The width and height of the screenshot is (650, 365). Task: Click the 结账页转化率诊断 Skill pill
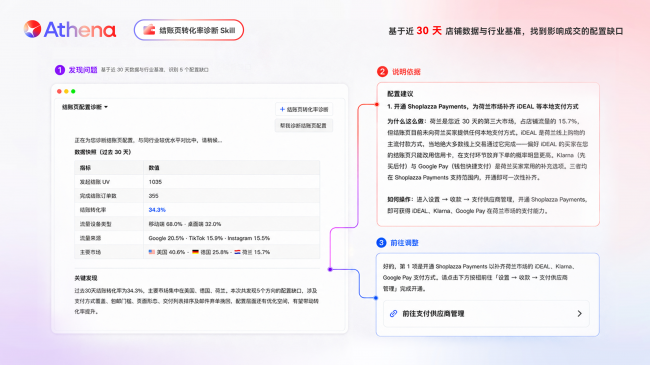(x=189, y=30)
